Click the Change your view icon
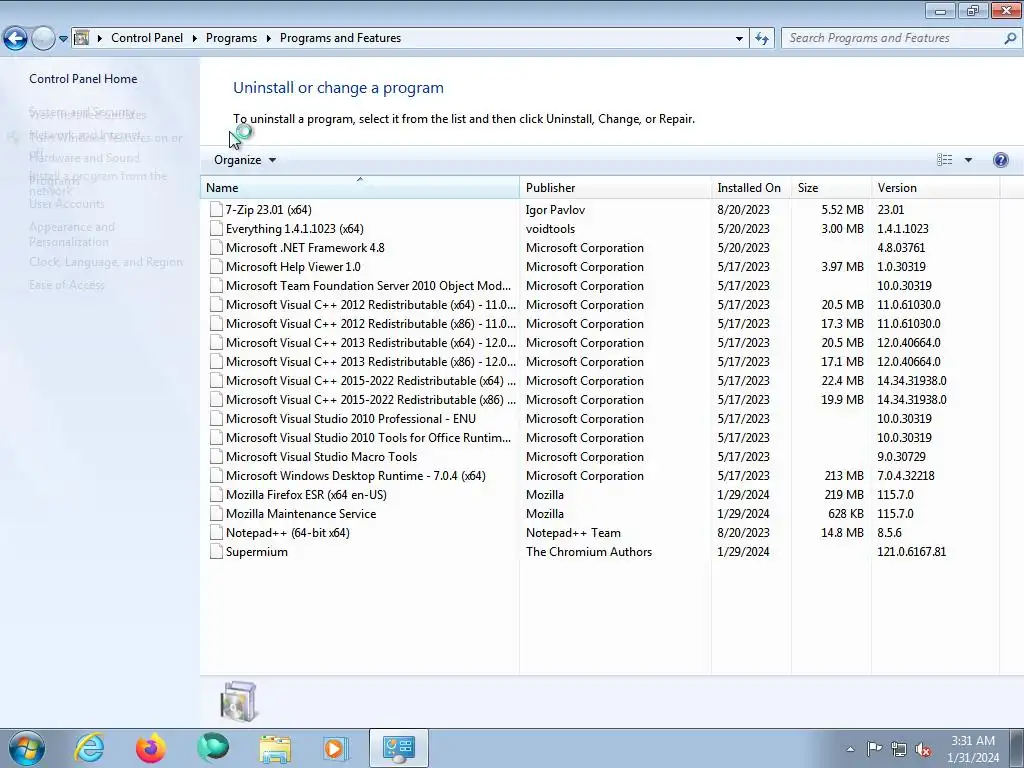Image resolution: width=1024 pixels, height=768 pixels. (x=944, y=160)
